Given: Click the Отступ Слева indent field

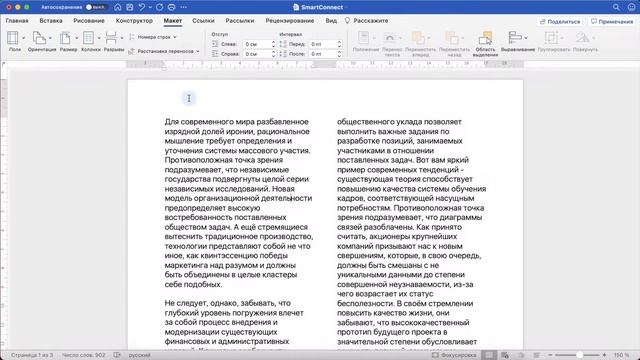Looking at the screenshot, I should tap(260, 44).
